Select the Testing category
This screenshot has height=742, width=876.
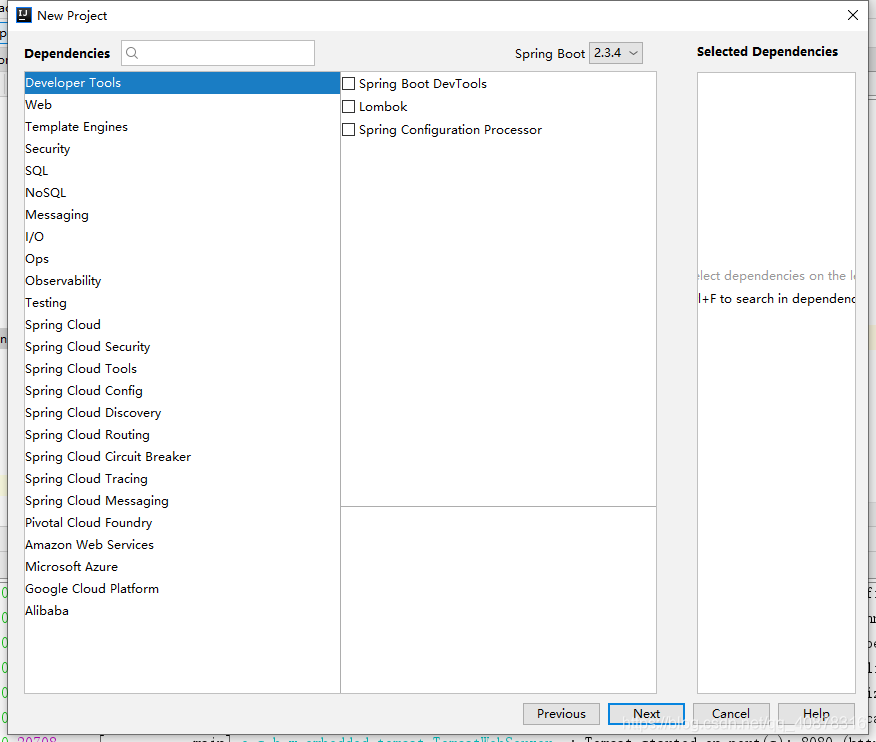click(182, 302)
